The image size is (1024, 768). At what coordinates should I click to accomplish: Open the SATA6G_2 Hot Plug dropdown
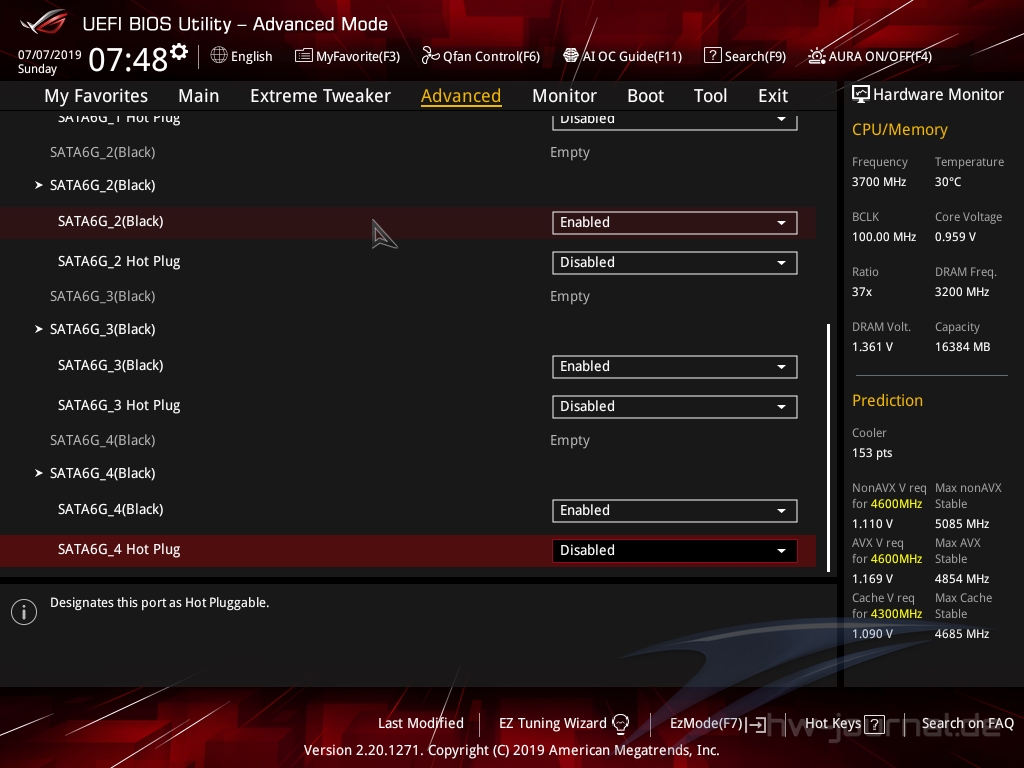(x=675, y=263)
